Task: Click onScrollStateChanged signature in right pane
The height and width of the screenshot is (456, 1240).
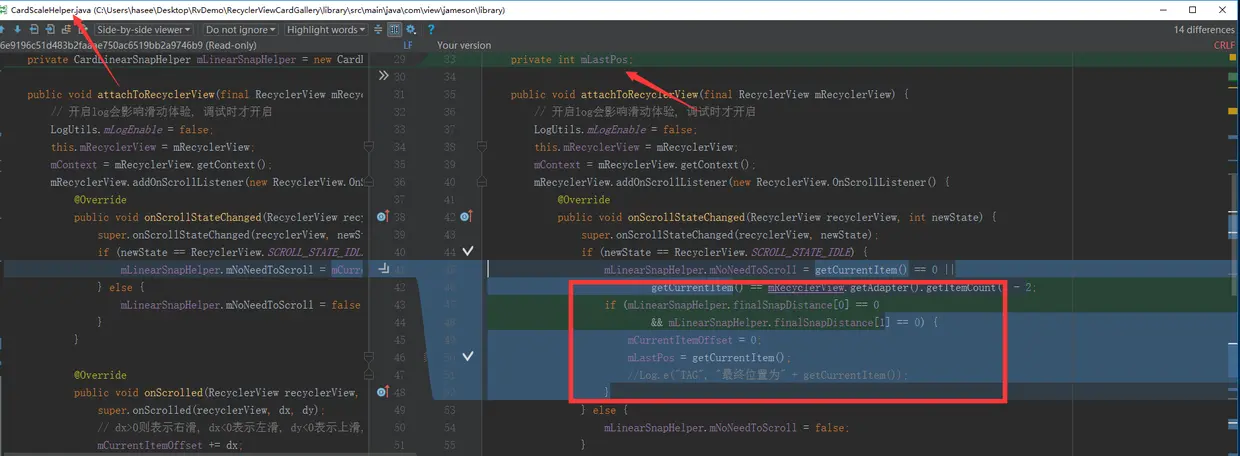Action: pyautogui.click(x=777, y=217)
